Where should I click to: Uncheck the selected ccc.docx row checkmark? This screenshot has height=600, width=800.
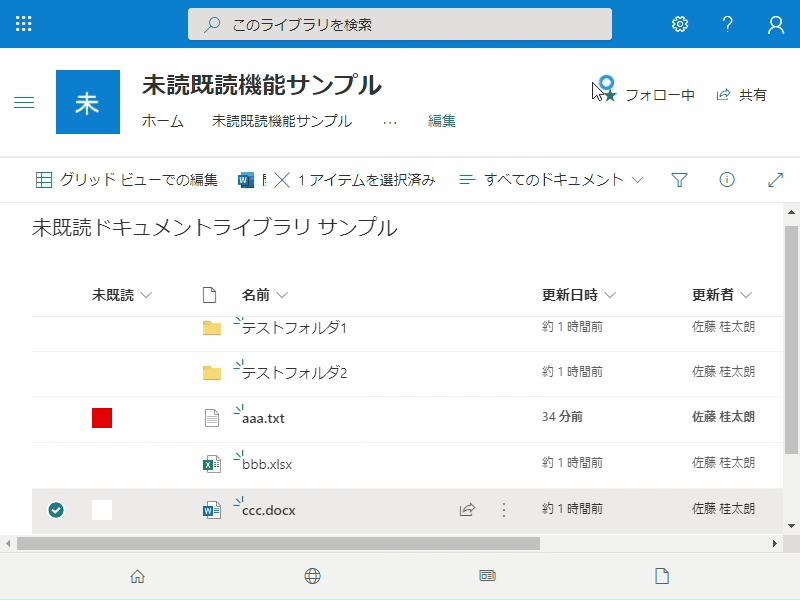(x=56, y=510)
